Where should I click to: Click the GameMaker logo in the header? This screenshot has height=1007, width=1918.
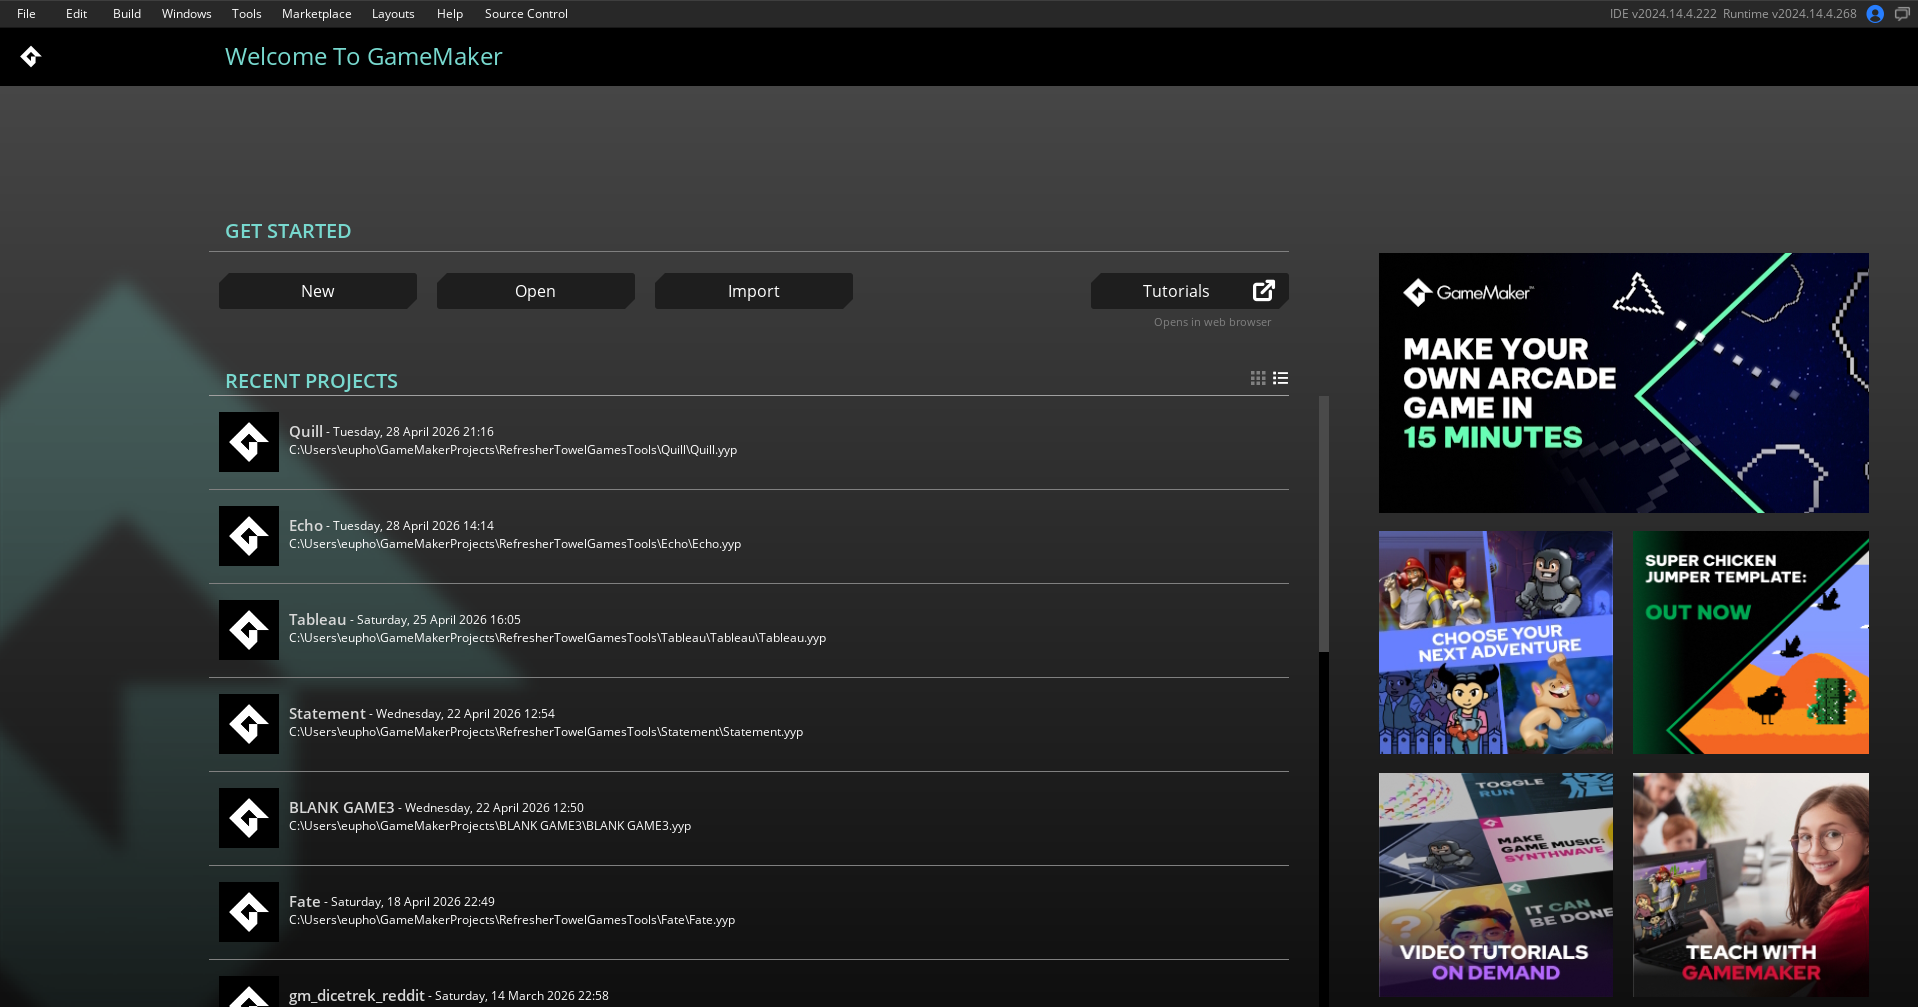[31, 56]
